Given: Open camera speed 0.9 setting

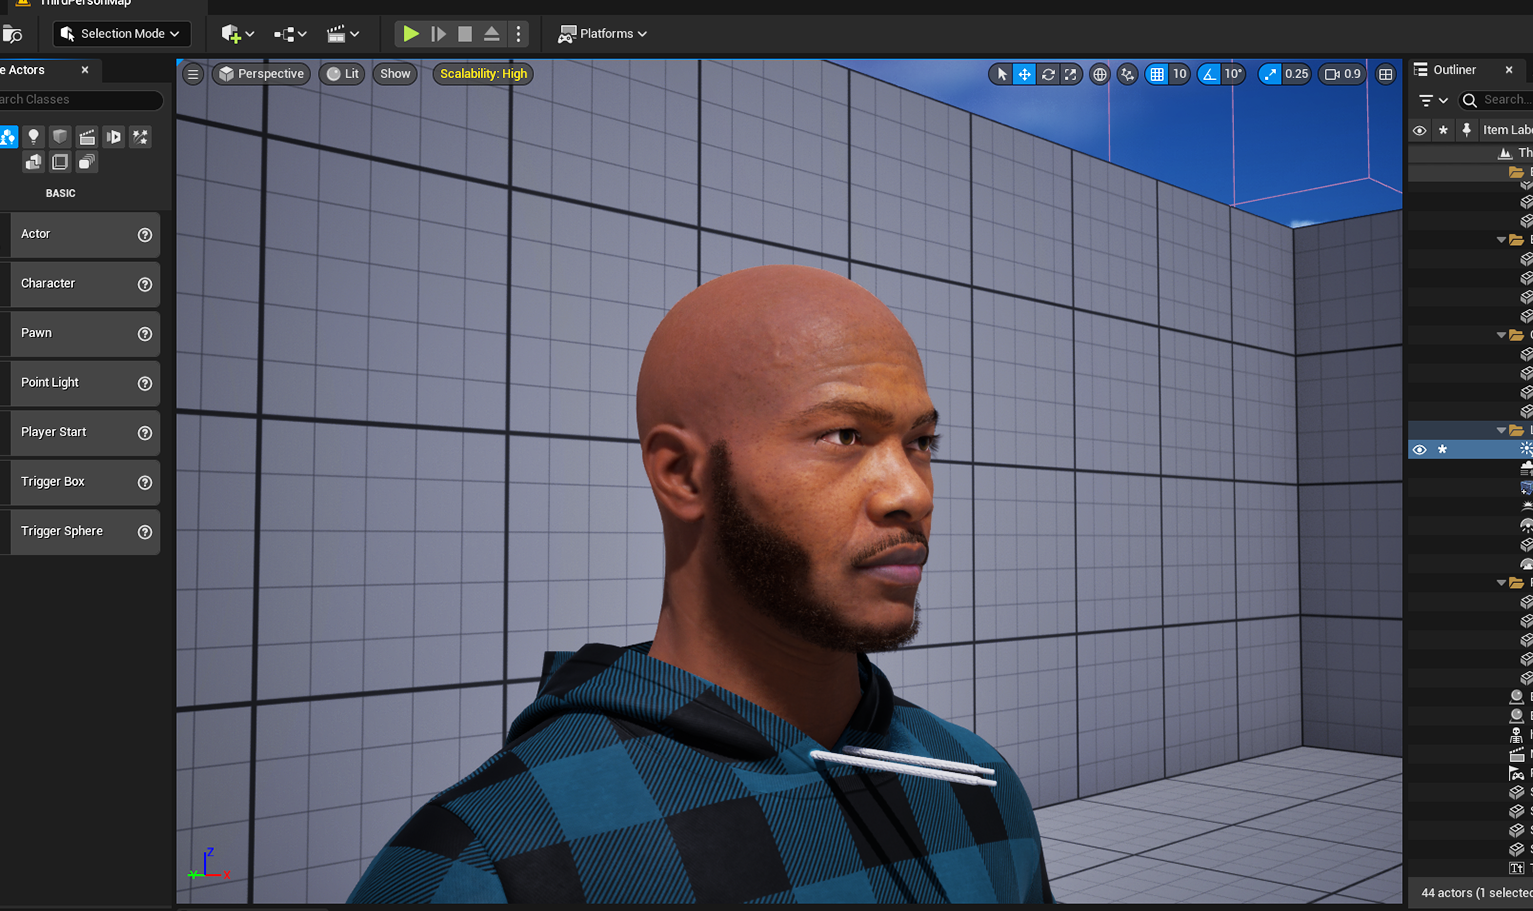Looking at the screenshot, I should [1343, 74].
